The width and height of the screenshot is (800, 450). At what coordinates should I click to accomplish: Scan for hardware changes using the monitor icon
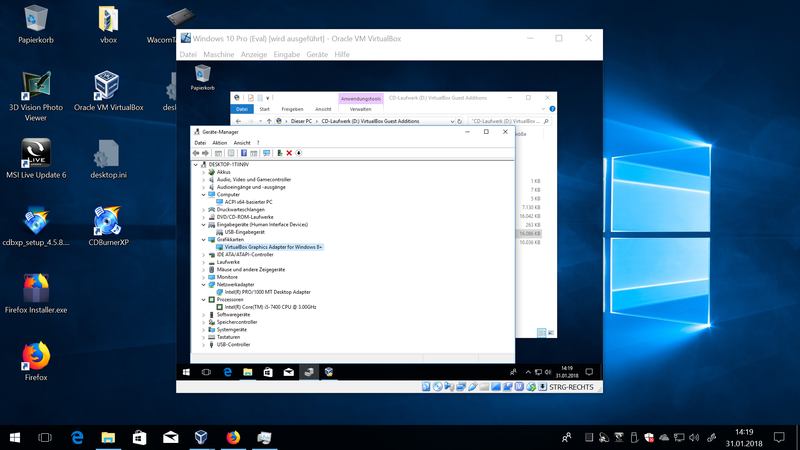[266, 153]
